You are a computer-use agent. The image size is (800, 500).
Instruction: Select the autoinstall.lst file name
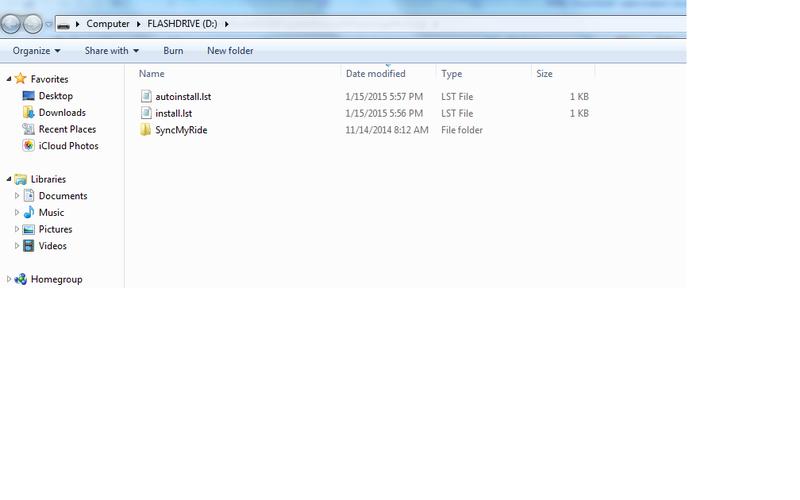183,96
